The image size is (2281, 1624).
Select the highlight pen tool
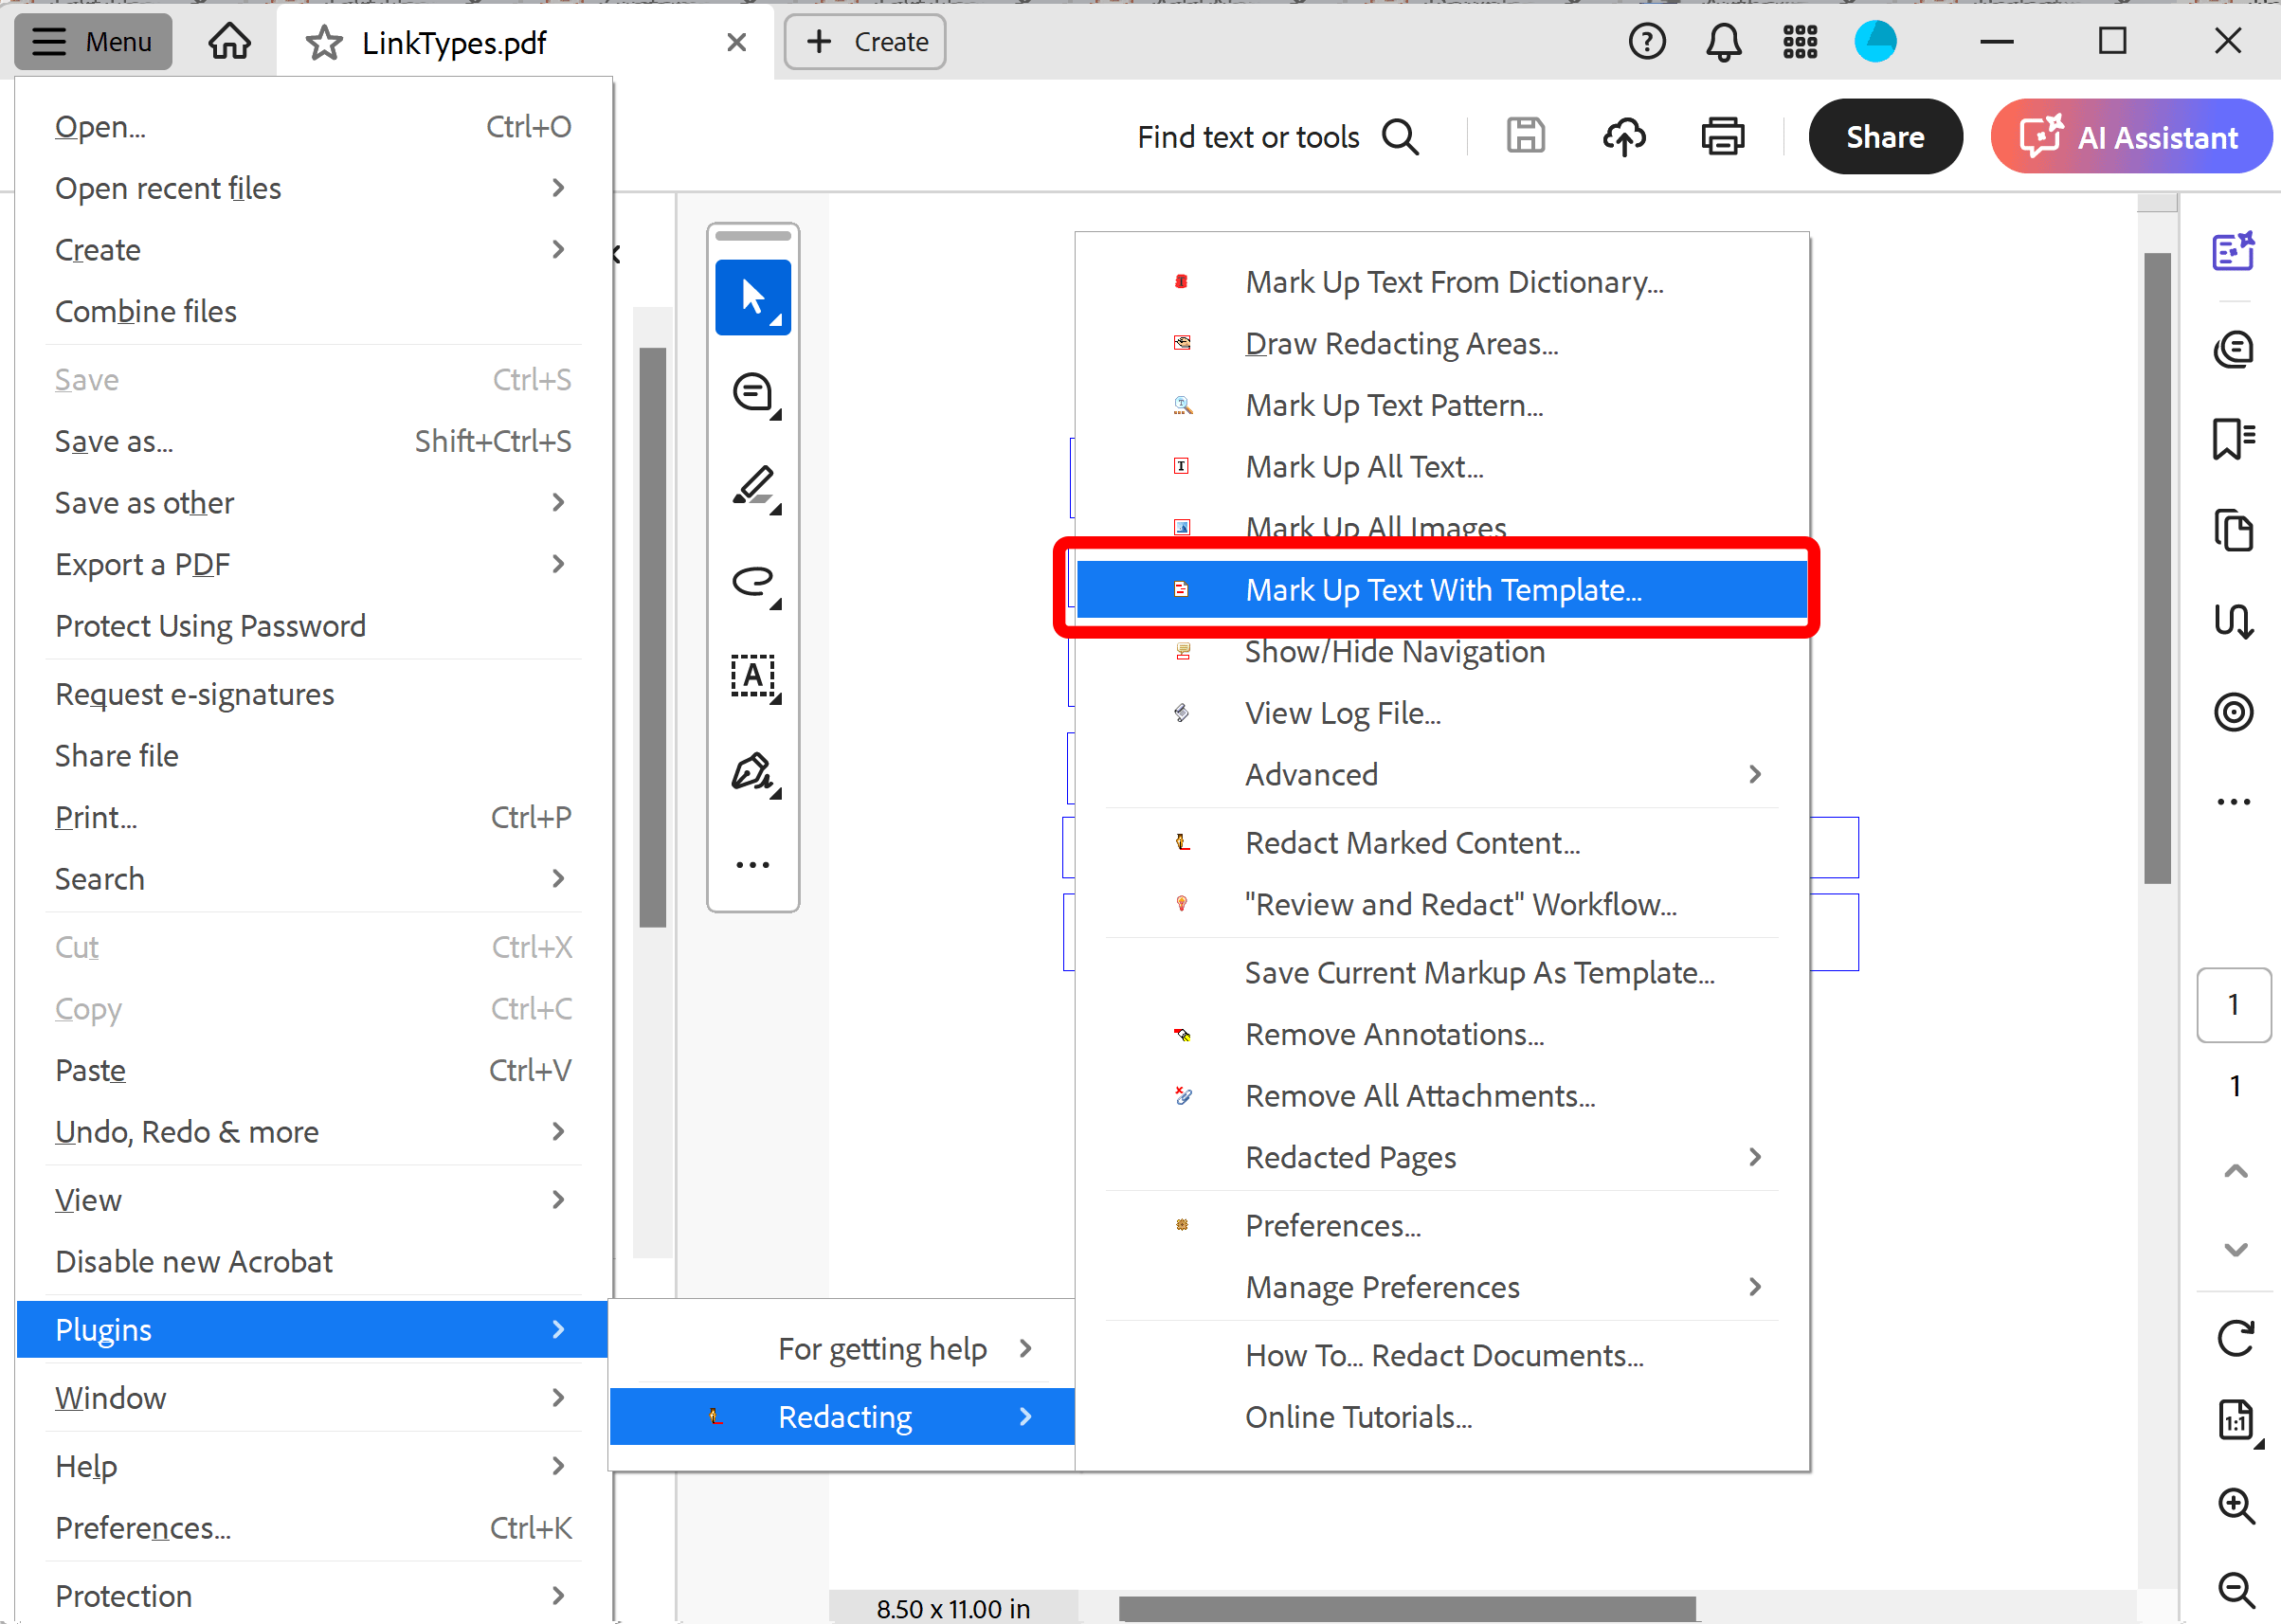click(753, 488)
